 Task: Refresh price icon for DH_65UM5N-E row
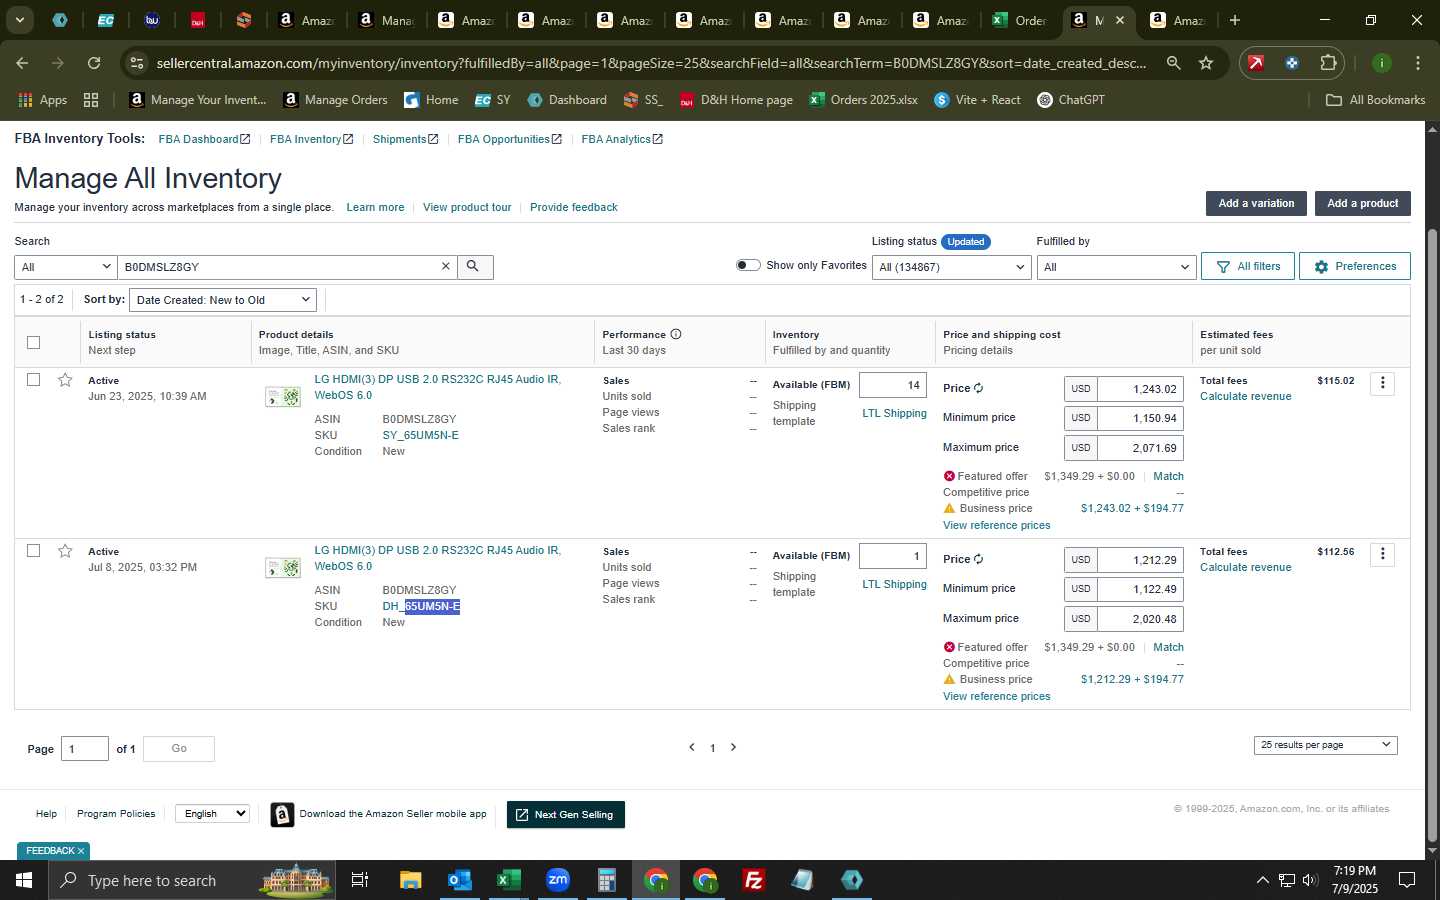pos(978,559)
